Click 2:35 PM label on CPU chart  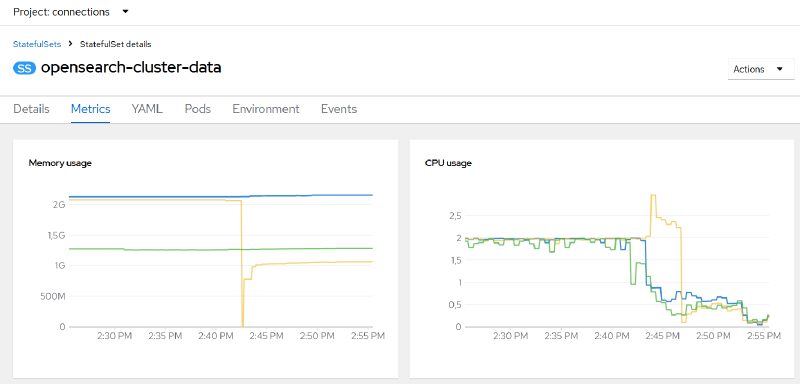pos(560,337)
